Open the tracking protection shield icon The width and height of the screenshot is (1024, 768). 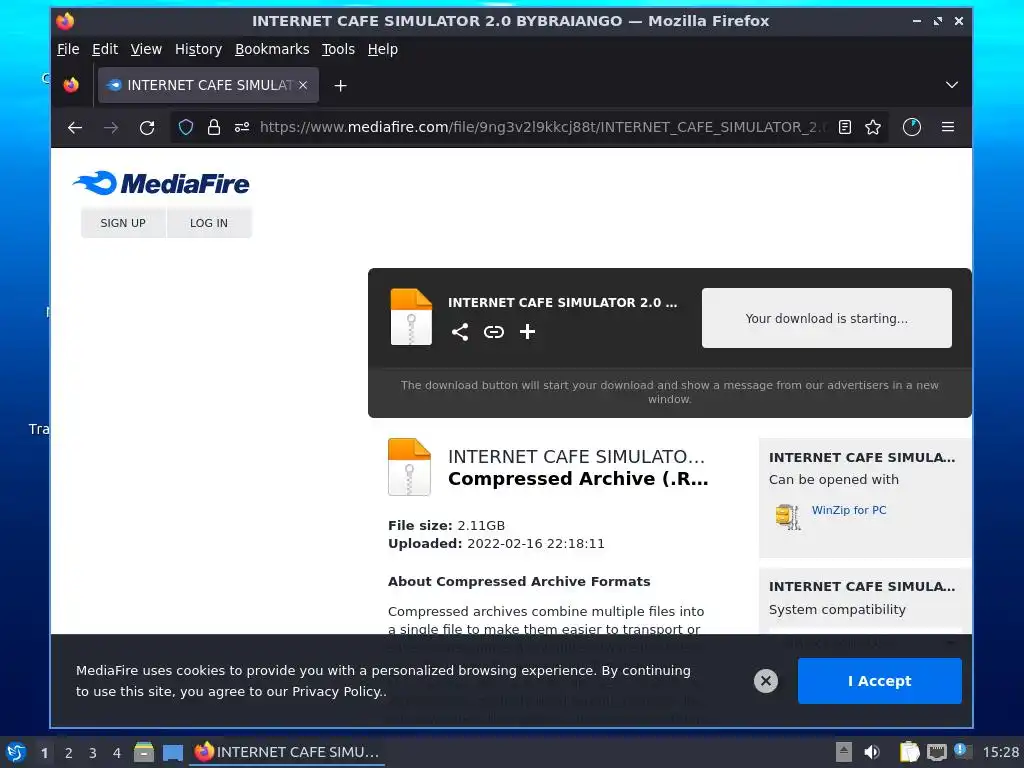(186, 127)
